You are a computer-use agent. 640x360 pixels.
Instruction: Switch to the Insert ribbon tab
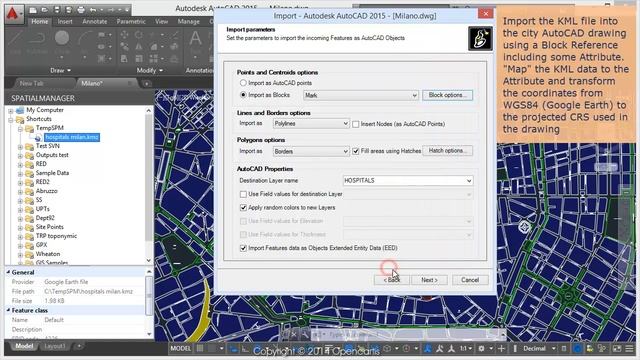[x=65, y=21]
